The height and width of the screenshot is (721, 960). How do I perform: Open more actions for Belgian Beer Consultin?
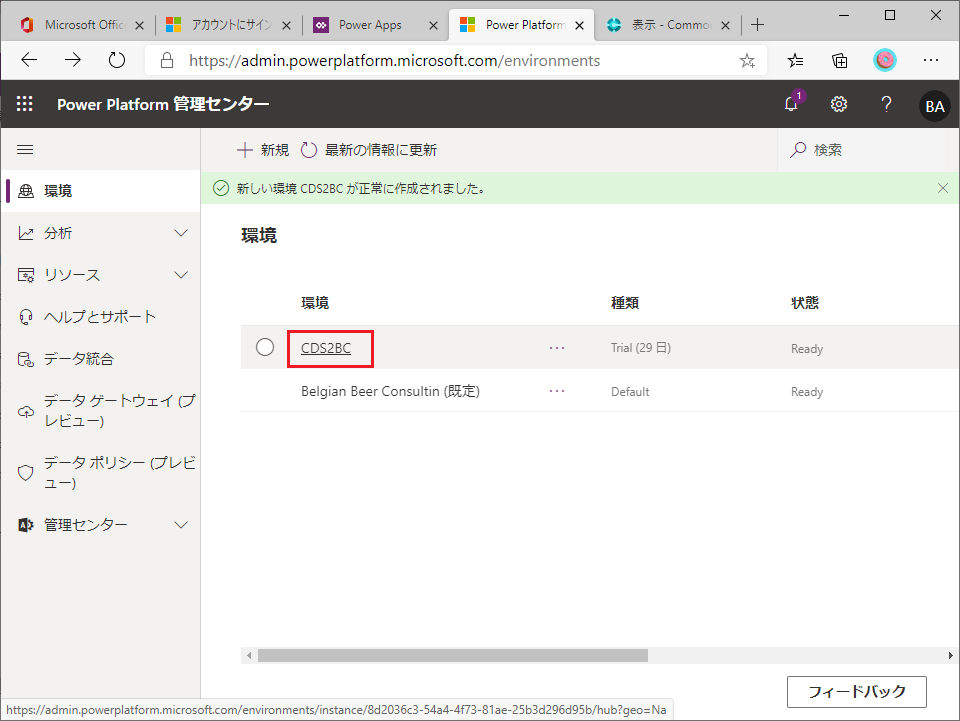tap(557, 391)
